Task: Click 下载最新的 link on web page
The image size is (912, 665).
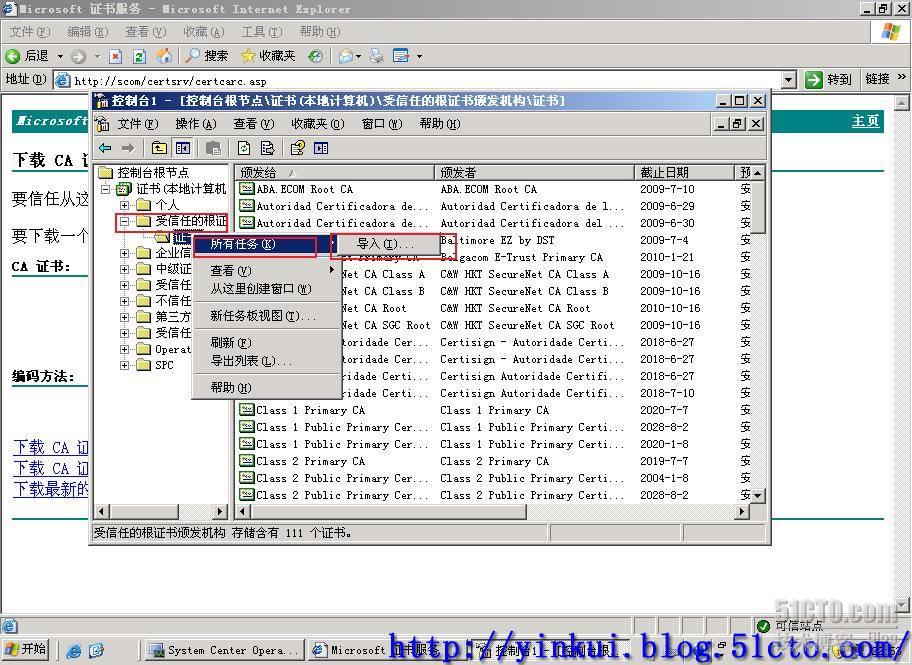Action: [51, 489]
